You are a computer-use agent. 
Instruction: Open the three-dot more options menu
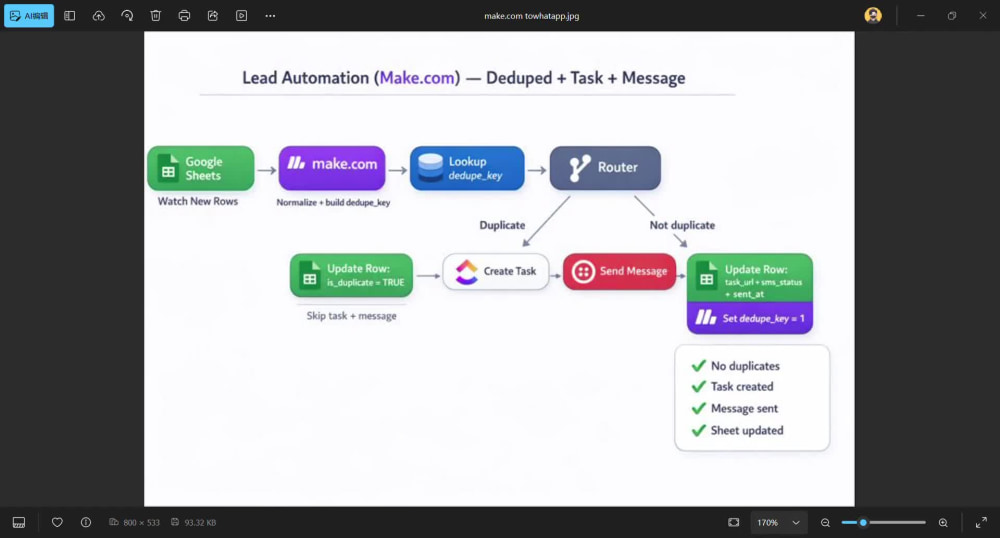point(270,16)
